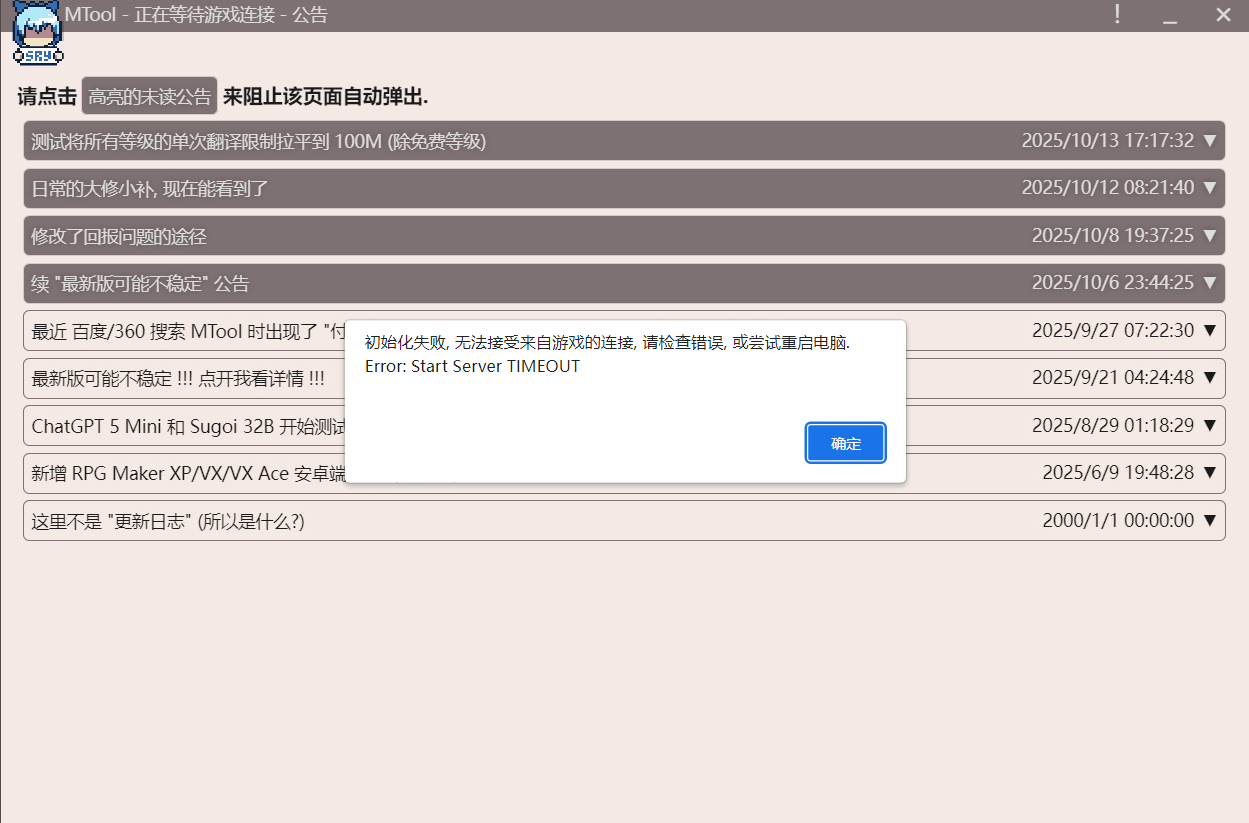
Task: Expand the 最新版可能不稳定 warning announcement
Action: pyautogui.click(x=1209, y=378)
